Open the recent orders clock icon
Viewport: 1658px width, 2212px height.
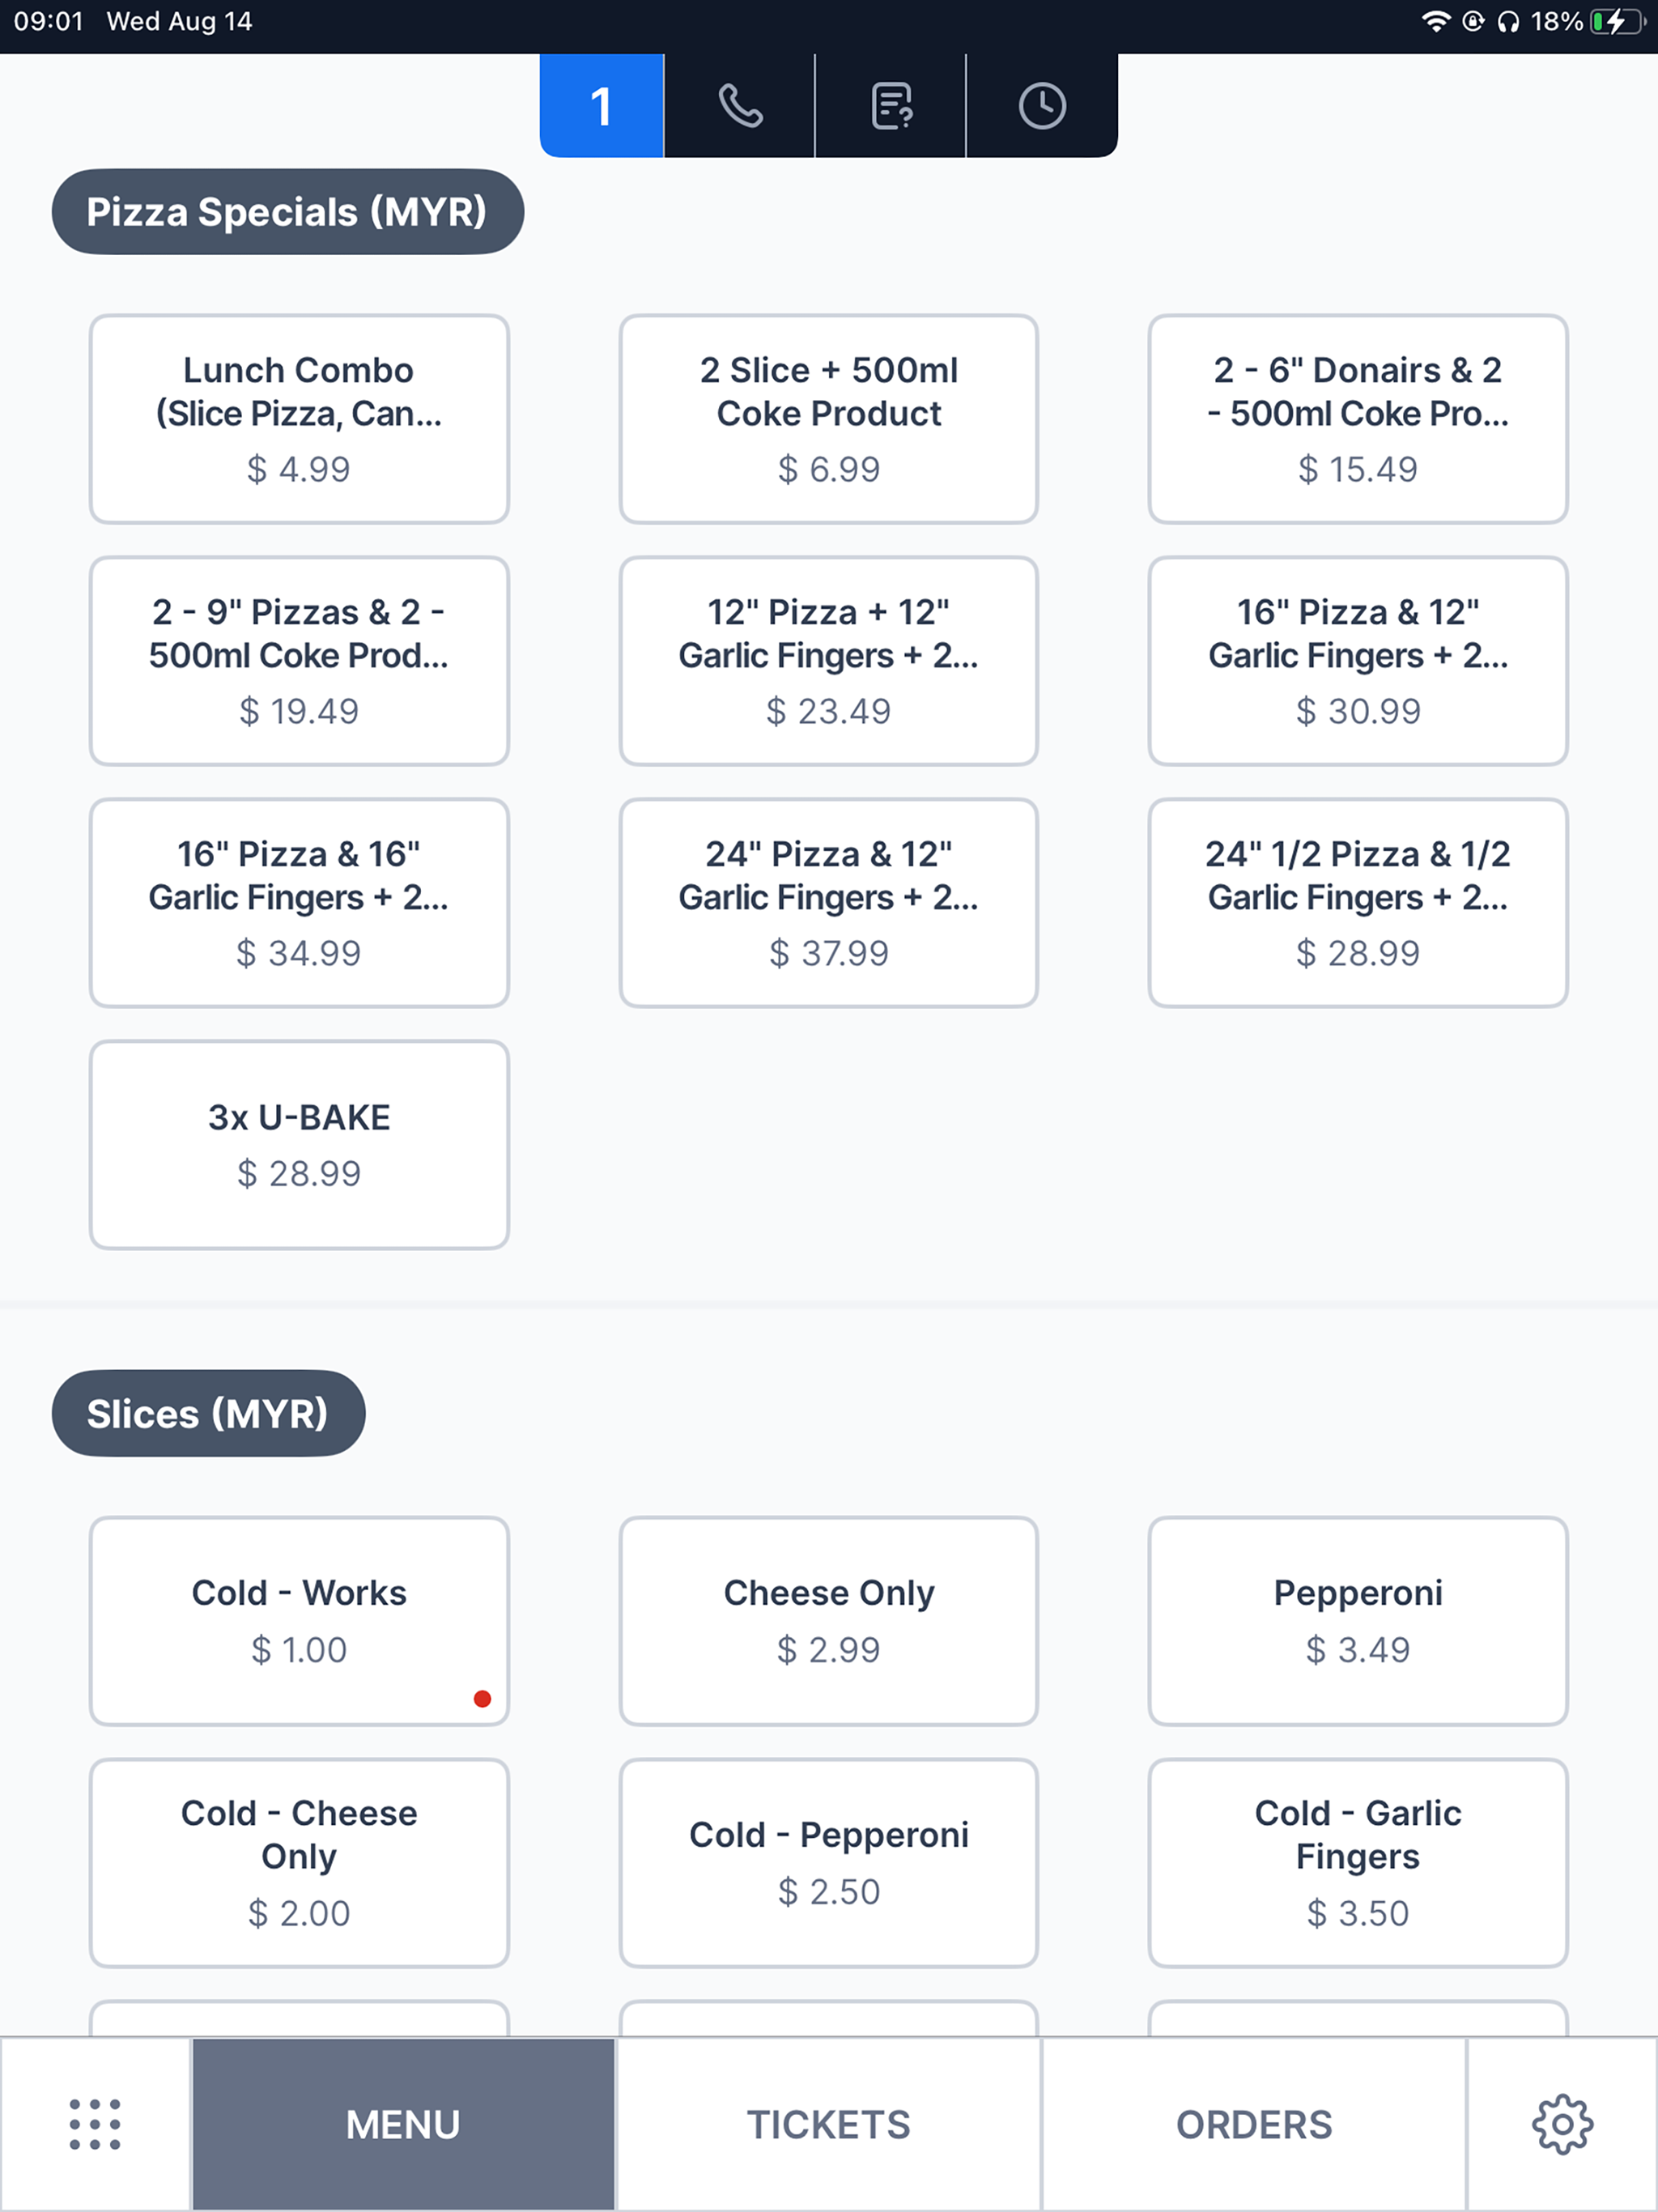[1041, 105]
